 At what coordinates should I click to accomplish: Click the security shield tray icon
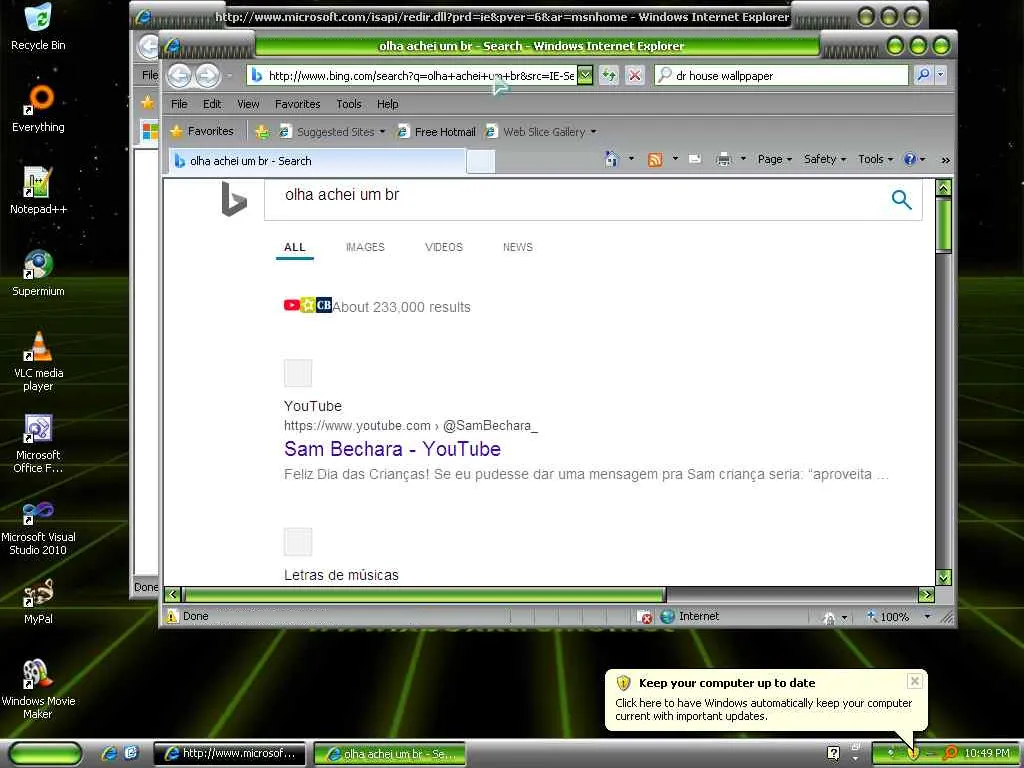click(913, 754)
